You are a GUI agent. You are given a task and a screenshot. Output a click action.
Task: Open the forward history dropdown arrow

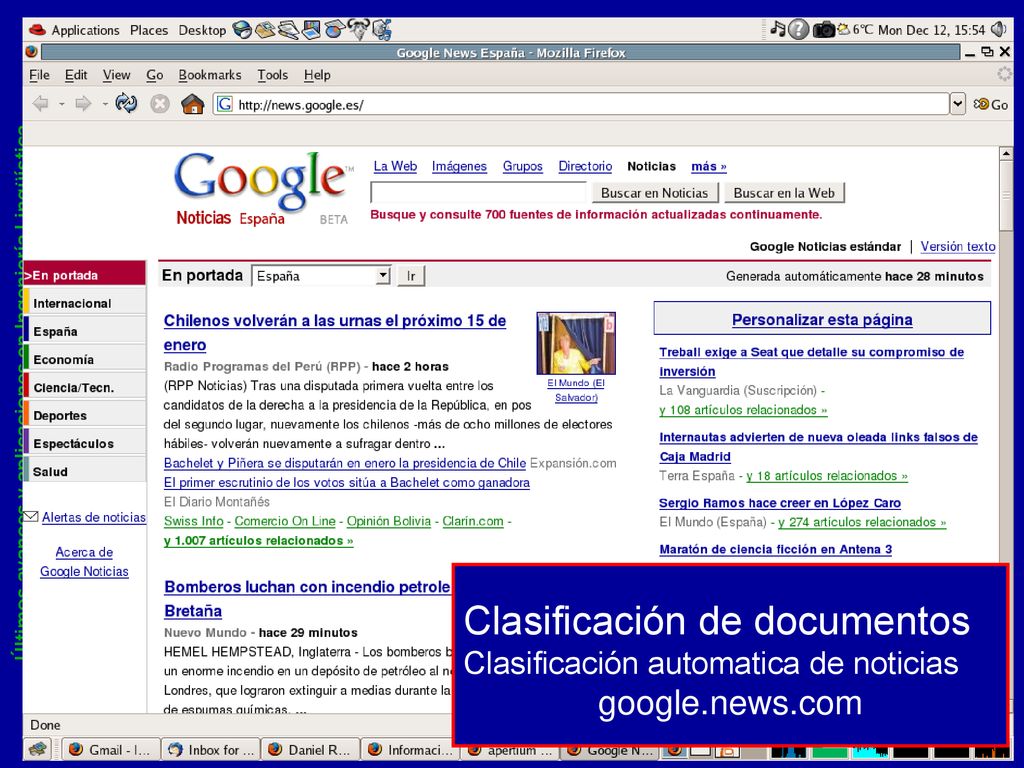[x=104, y=104]
